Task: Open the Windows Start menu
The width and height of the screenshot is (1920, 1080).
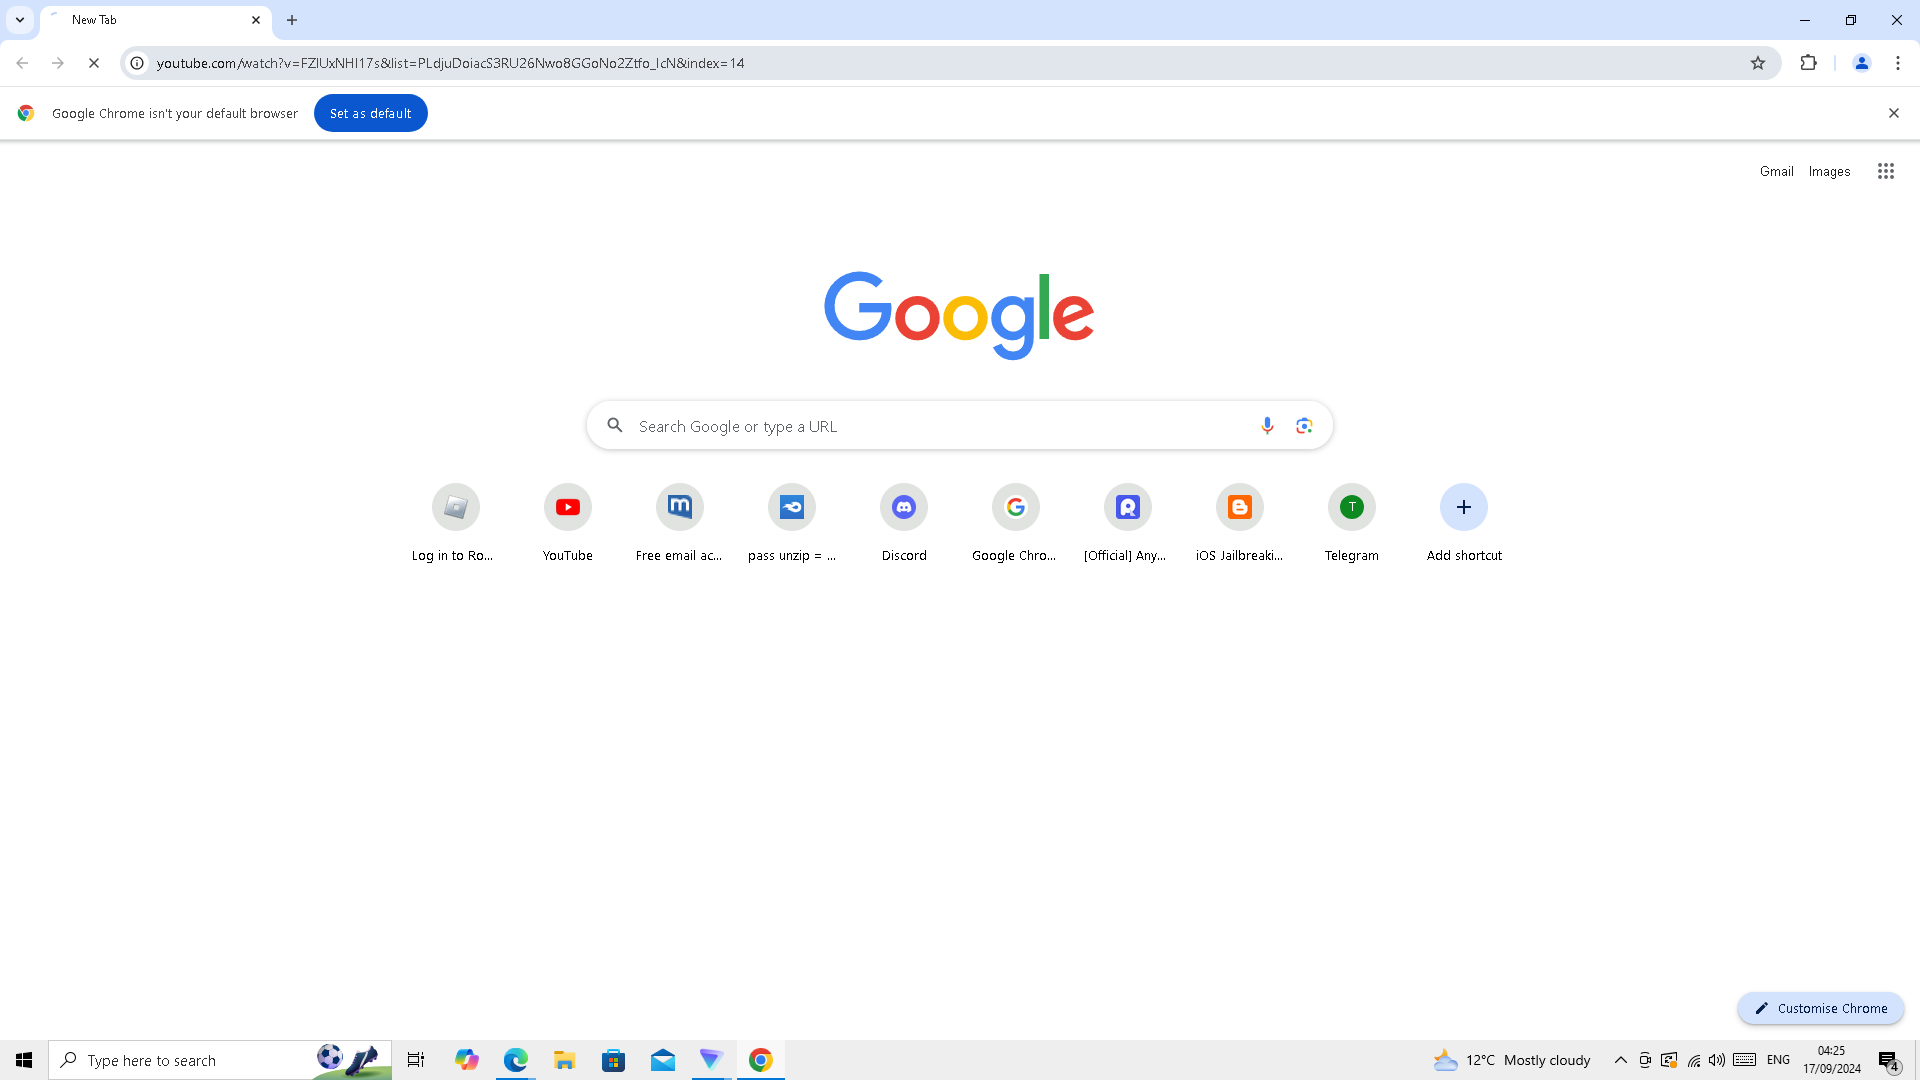Action: 24,1060
